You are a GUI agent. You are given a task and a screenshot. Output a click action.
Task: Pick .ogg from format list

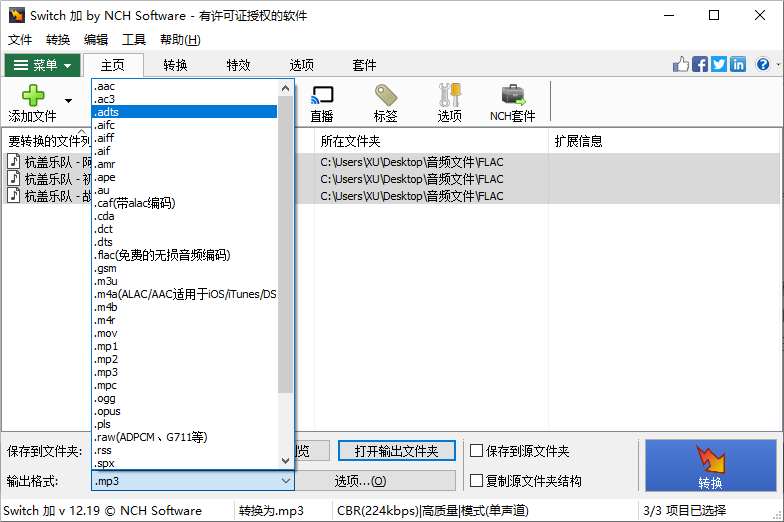[184, 398]
